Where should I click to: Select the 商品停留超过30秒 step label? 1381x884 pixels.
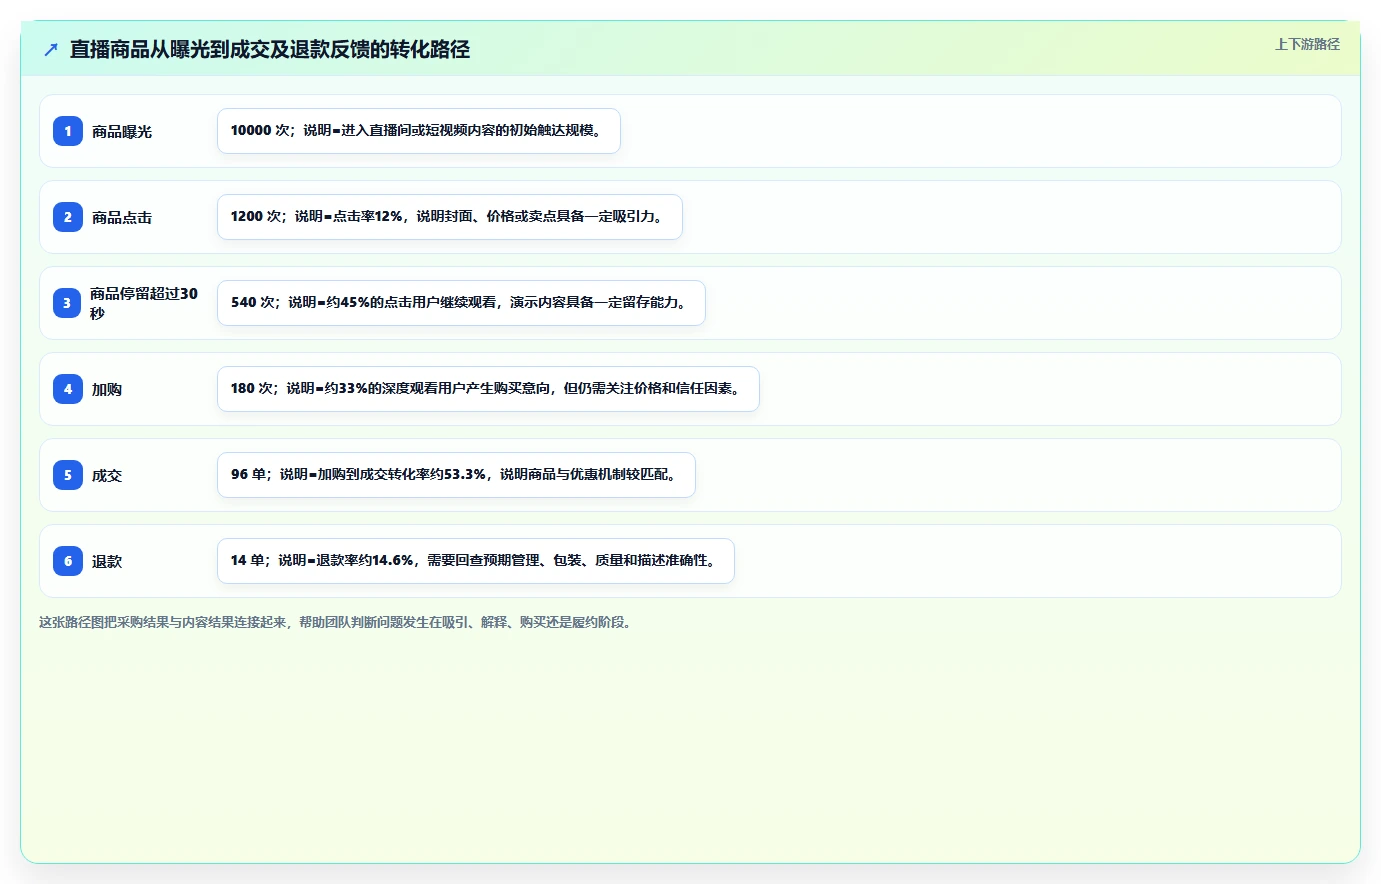pos(144,303)
